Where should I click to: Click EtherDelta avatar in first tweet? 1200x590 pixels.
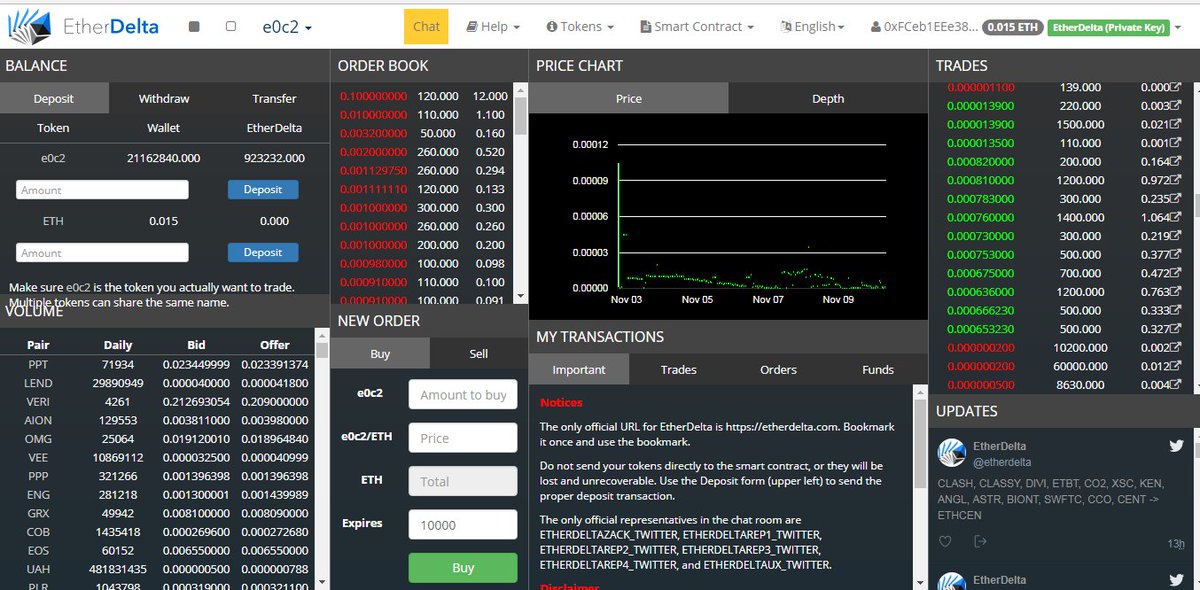[x=951, y=452]
